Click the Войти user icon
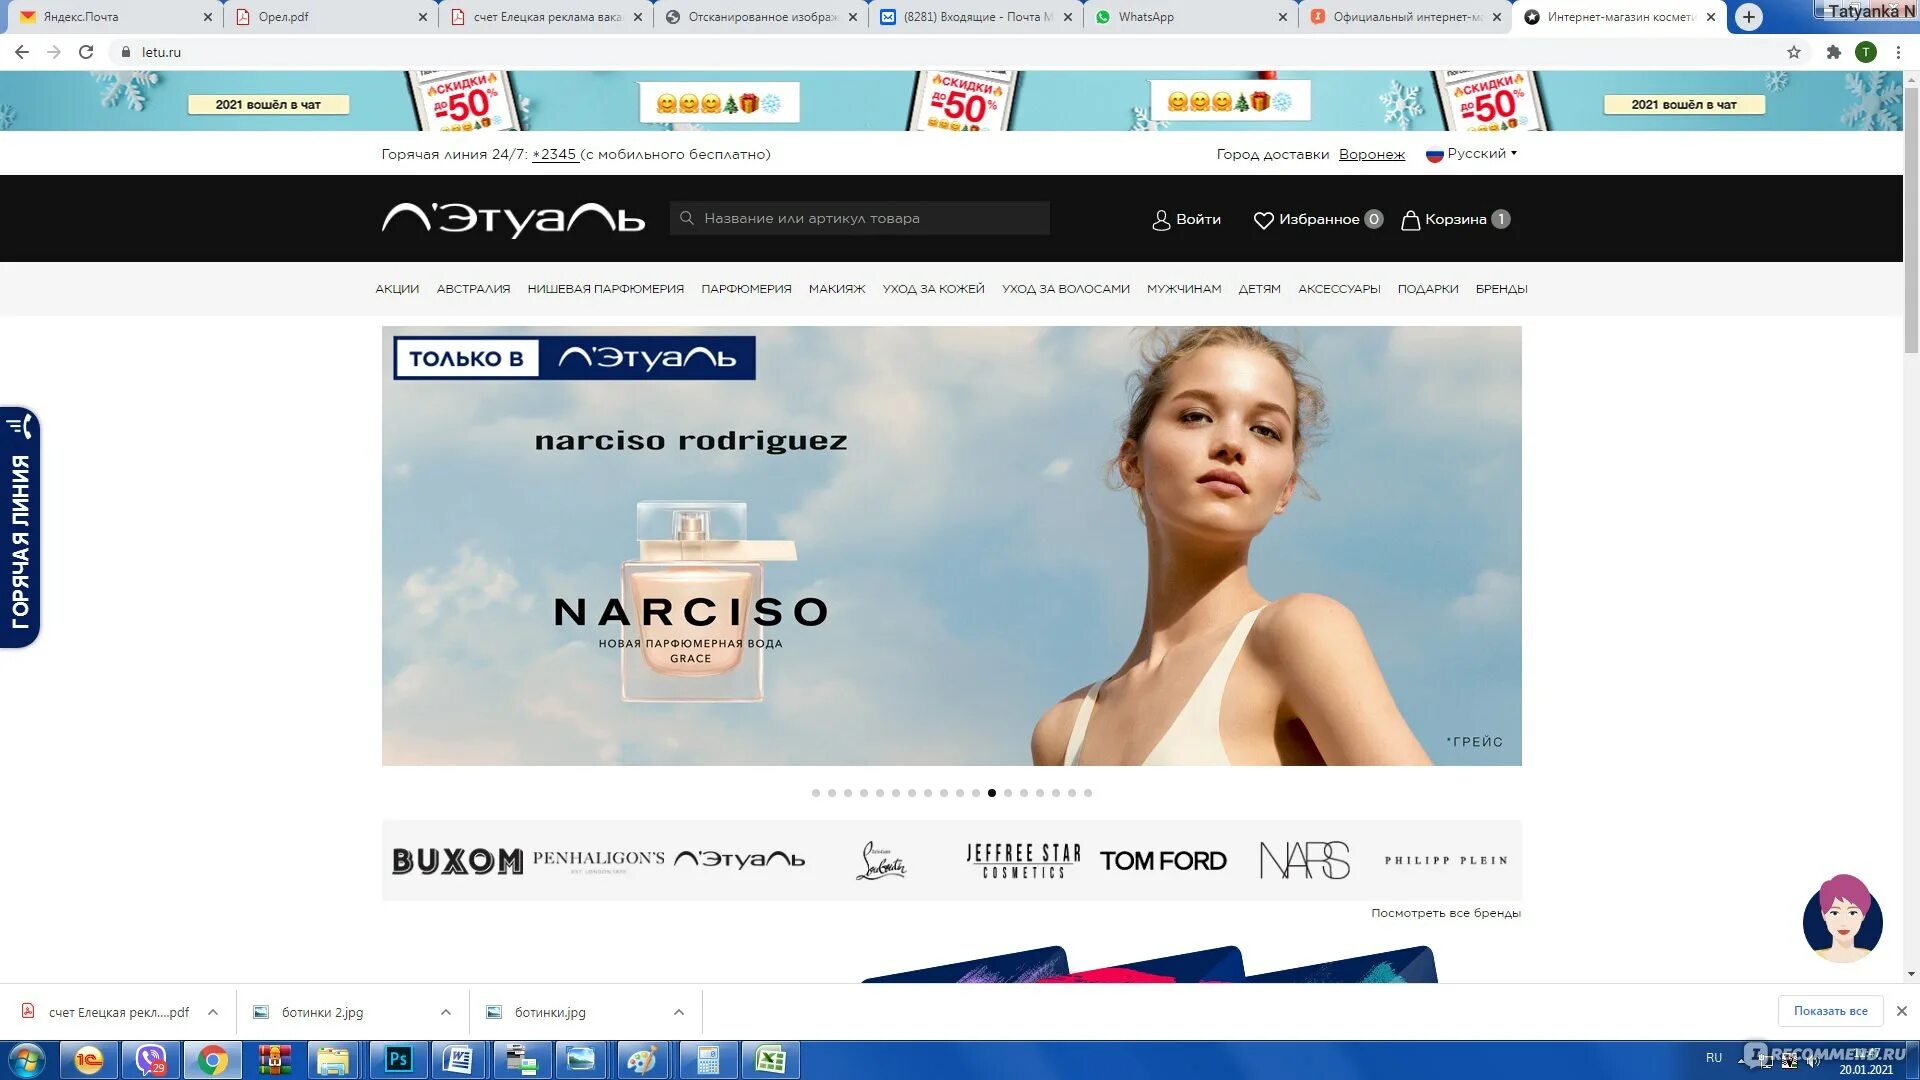Screen dimensions: 1920x1080 click(x=1160, y=220)
